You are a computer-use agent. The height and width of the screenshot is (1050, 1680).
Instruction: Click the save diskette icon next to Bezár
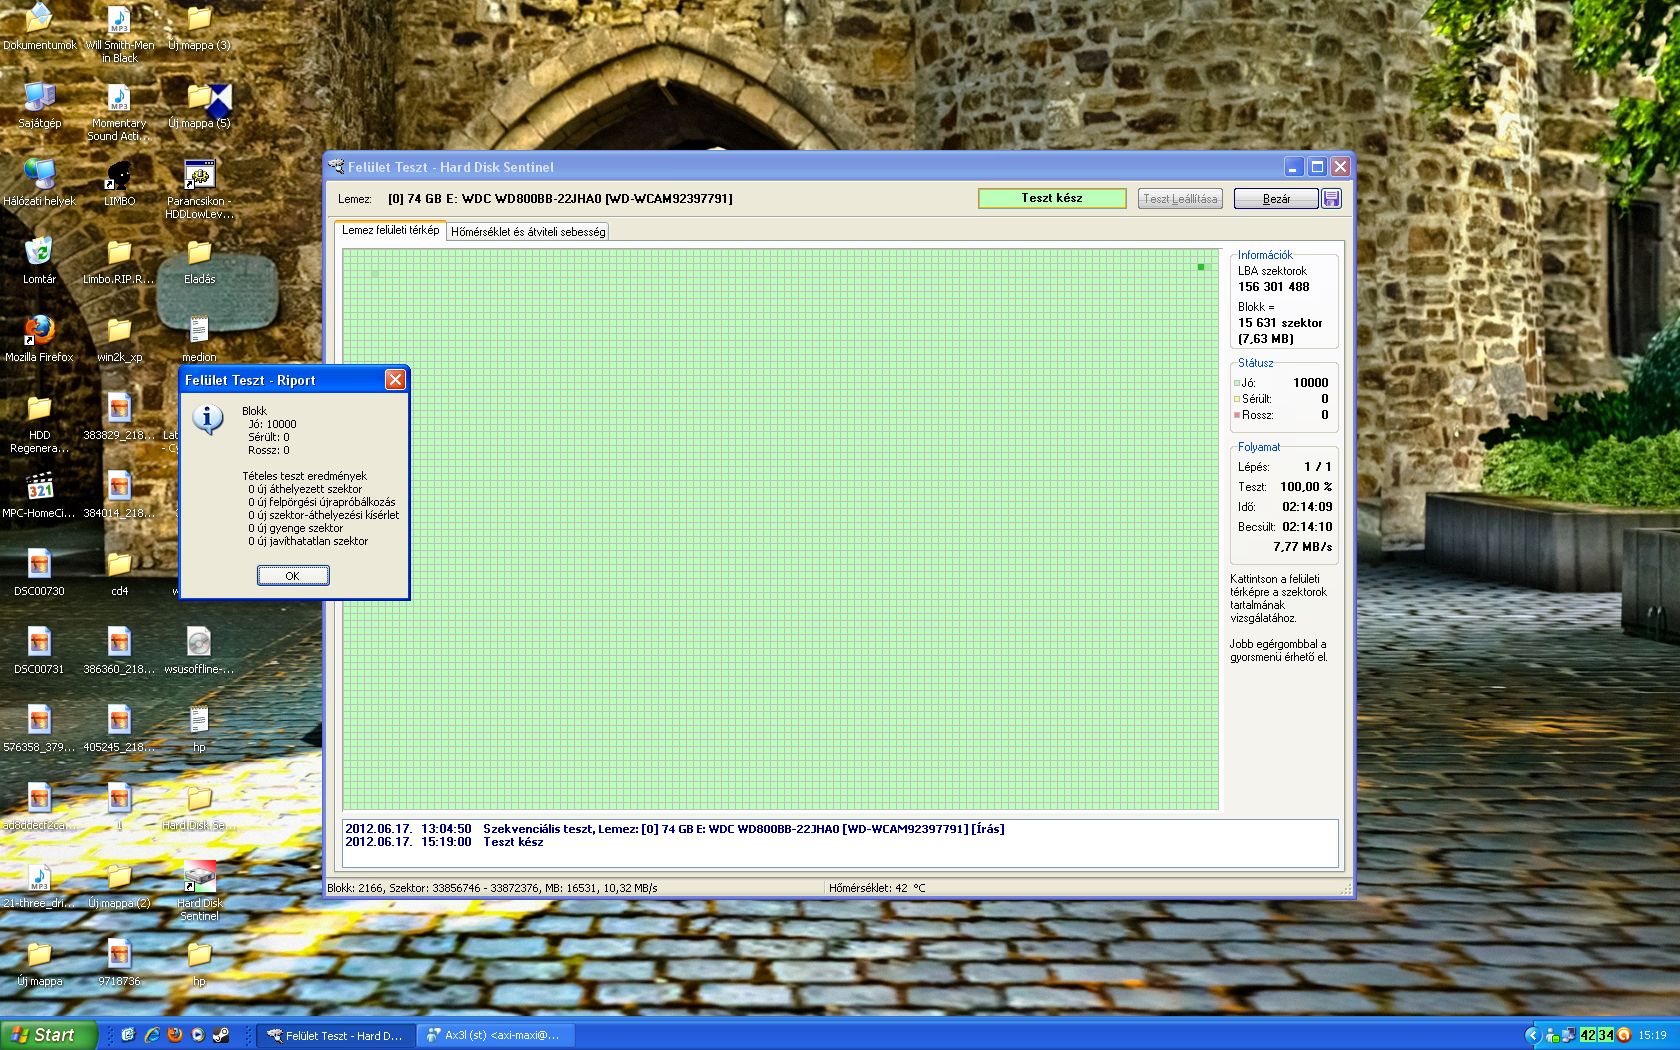coord(1331,198)
